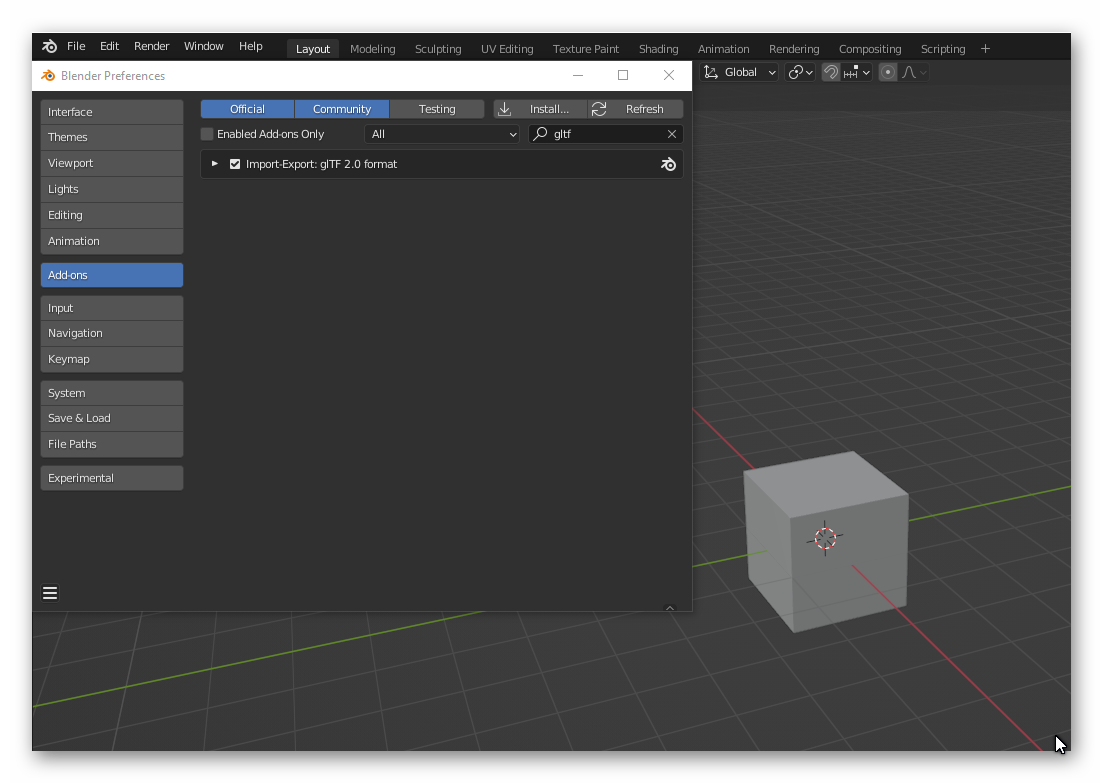Switch to the Sculpting workspace tab
Image resolution: width=1103 pixels, height=783 pixels.
438,49
